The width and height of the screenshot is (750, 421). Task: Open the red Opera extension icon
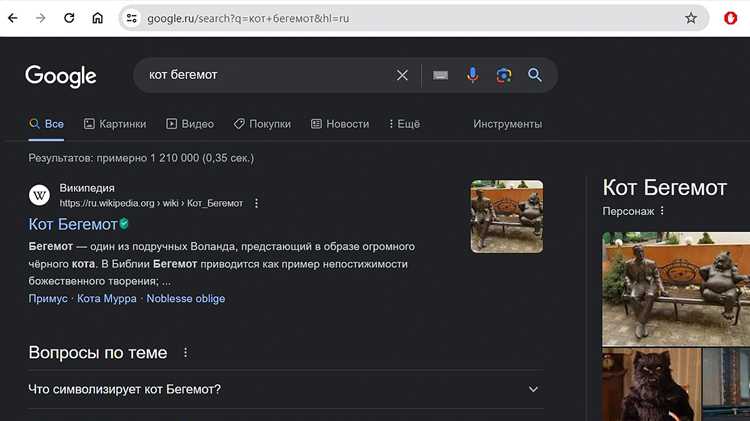point(730,18)
